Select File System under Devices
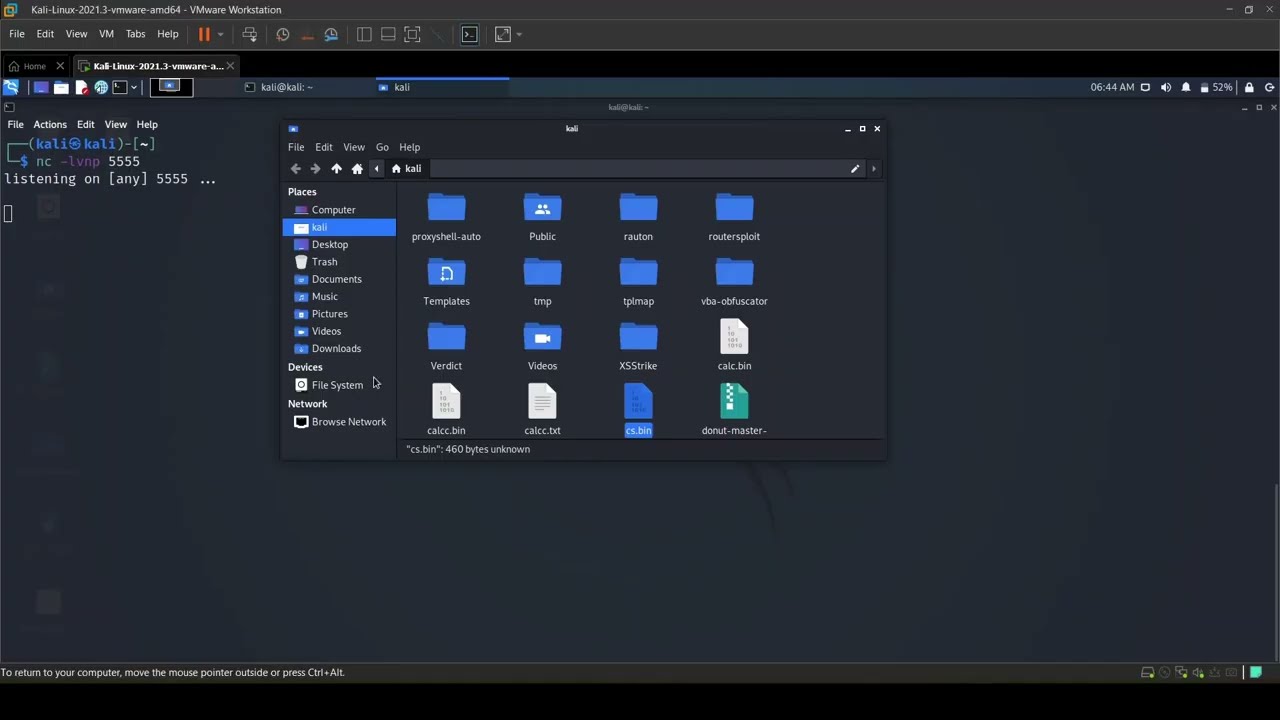 point(339,385)
